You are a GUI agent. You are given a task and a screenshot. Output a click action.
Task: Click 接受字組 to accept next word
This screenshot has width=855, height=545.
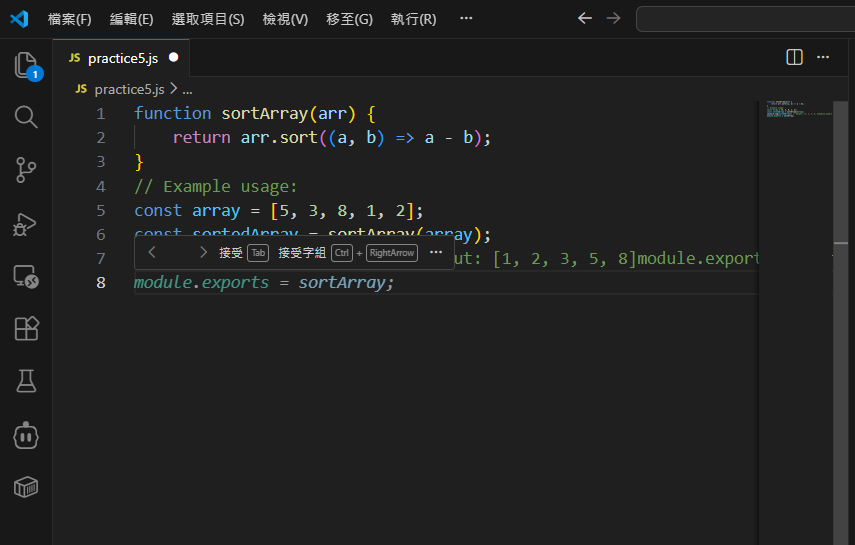pyautogui.click(x=302, y=253)
